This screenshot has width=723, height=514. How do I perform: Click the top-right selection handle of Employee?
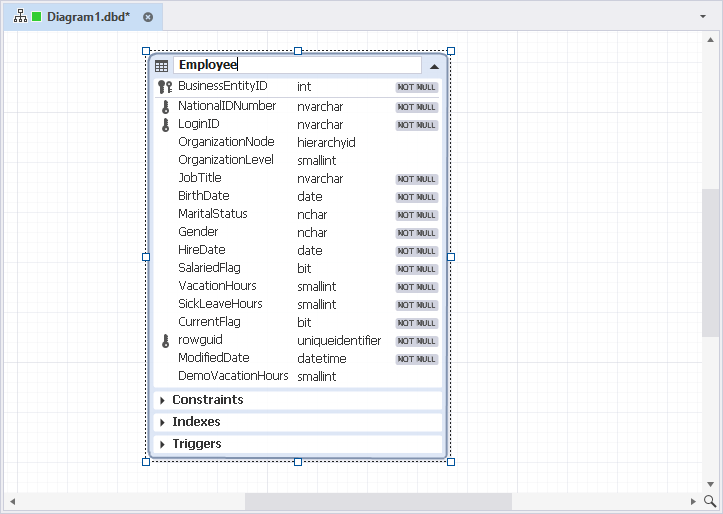tap(451, 51)
